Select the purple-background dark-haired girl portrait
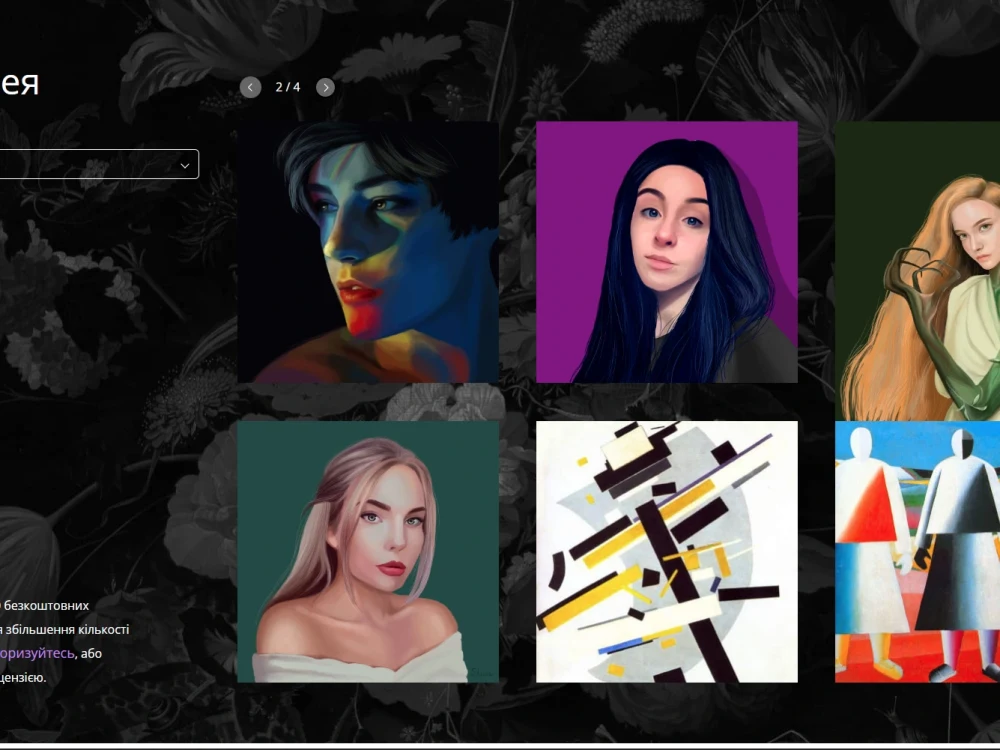 (x=666, y=252)
